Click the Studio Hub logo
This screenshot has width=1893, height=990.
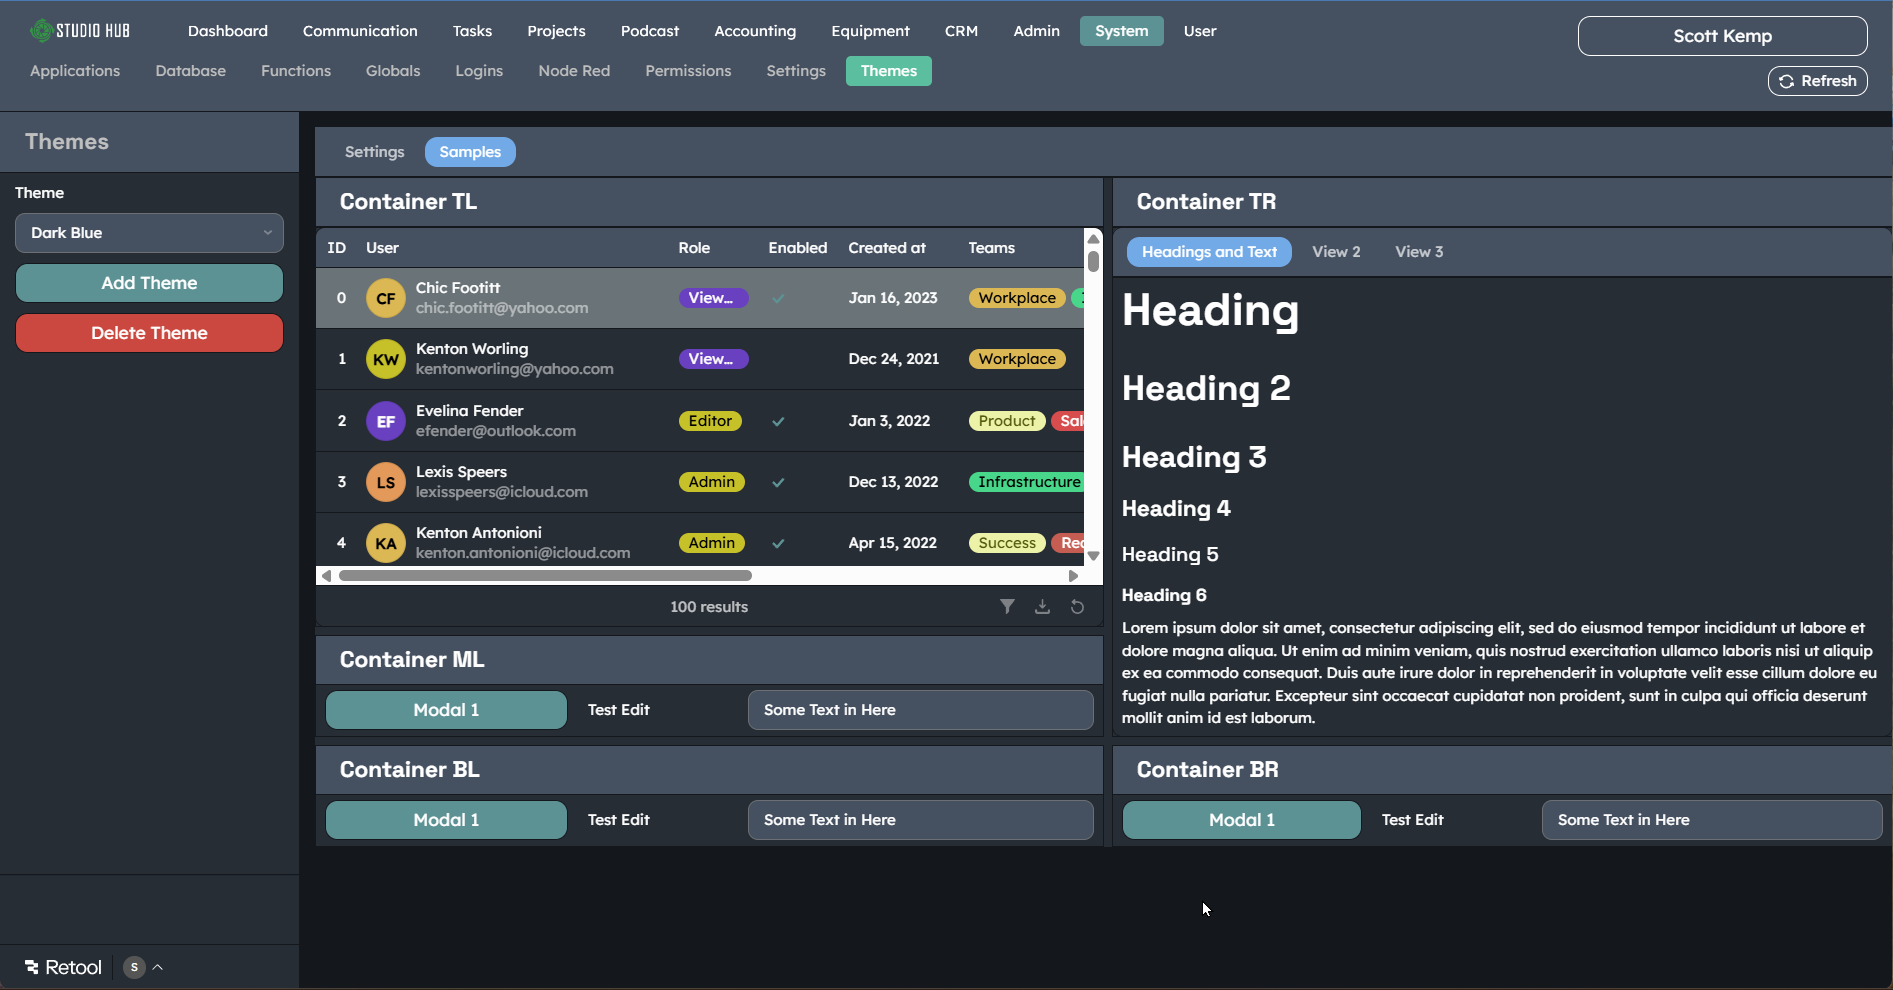click(x=80, y=31)
